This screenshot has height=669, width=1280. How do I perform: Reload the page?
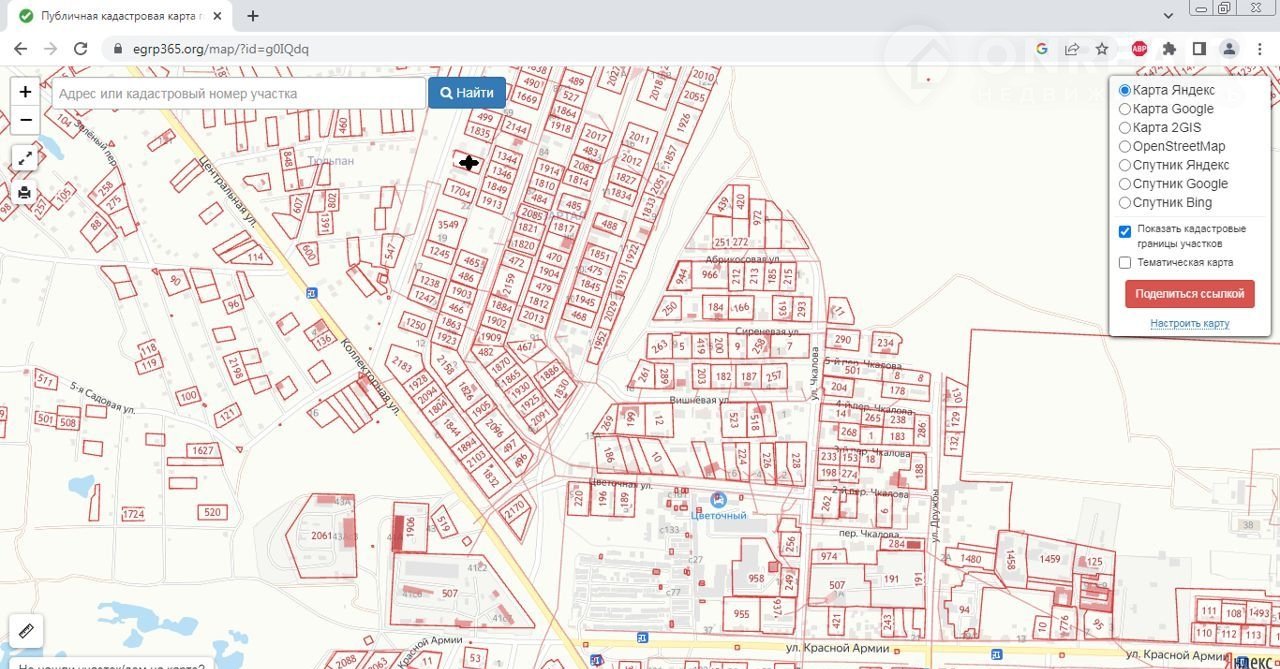click(x=81, y=49)
